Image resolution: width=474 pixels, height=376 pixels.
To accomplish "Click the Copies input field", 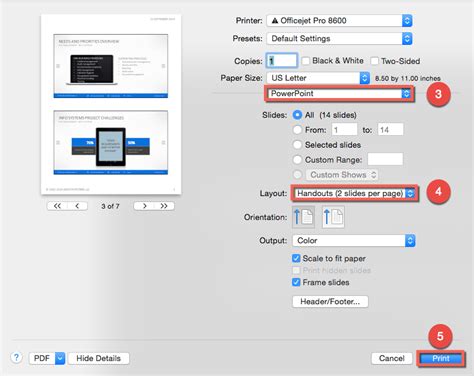I will 282,61.
